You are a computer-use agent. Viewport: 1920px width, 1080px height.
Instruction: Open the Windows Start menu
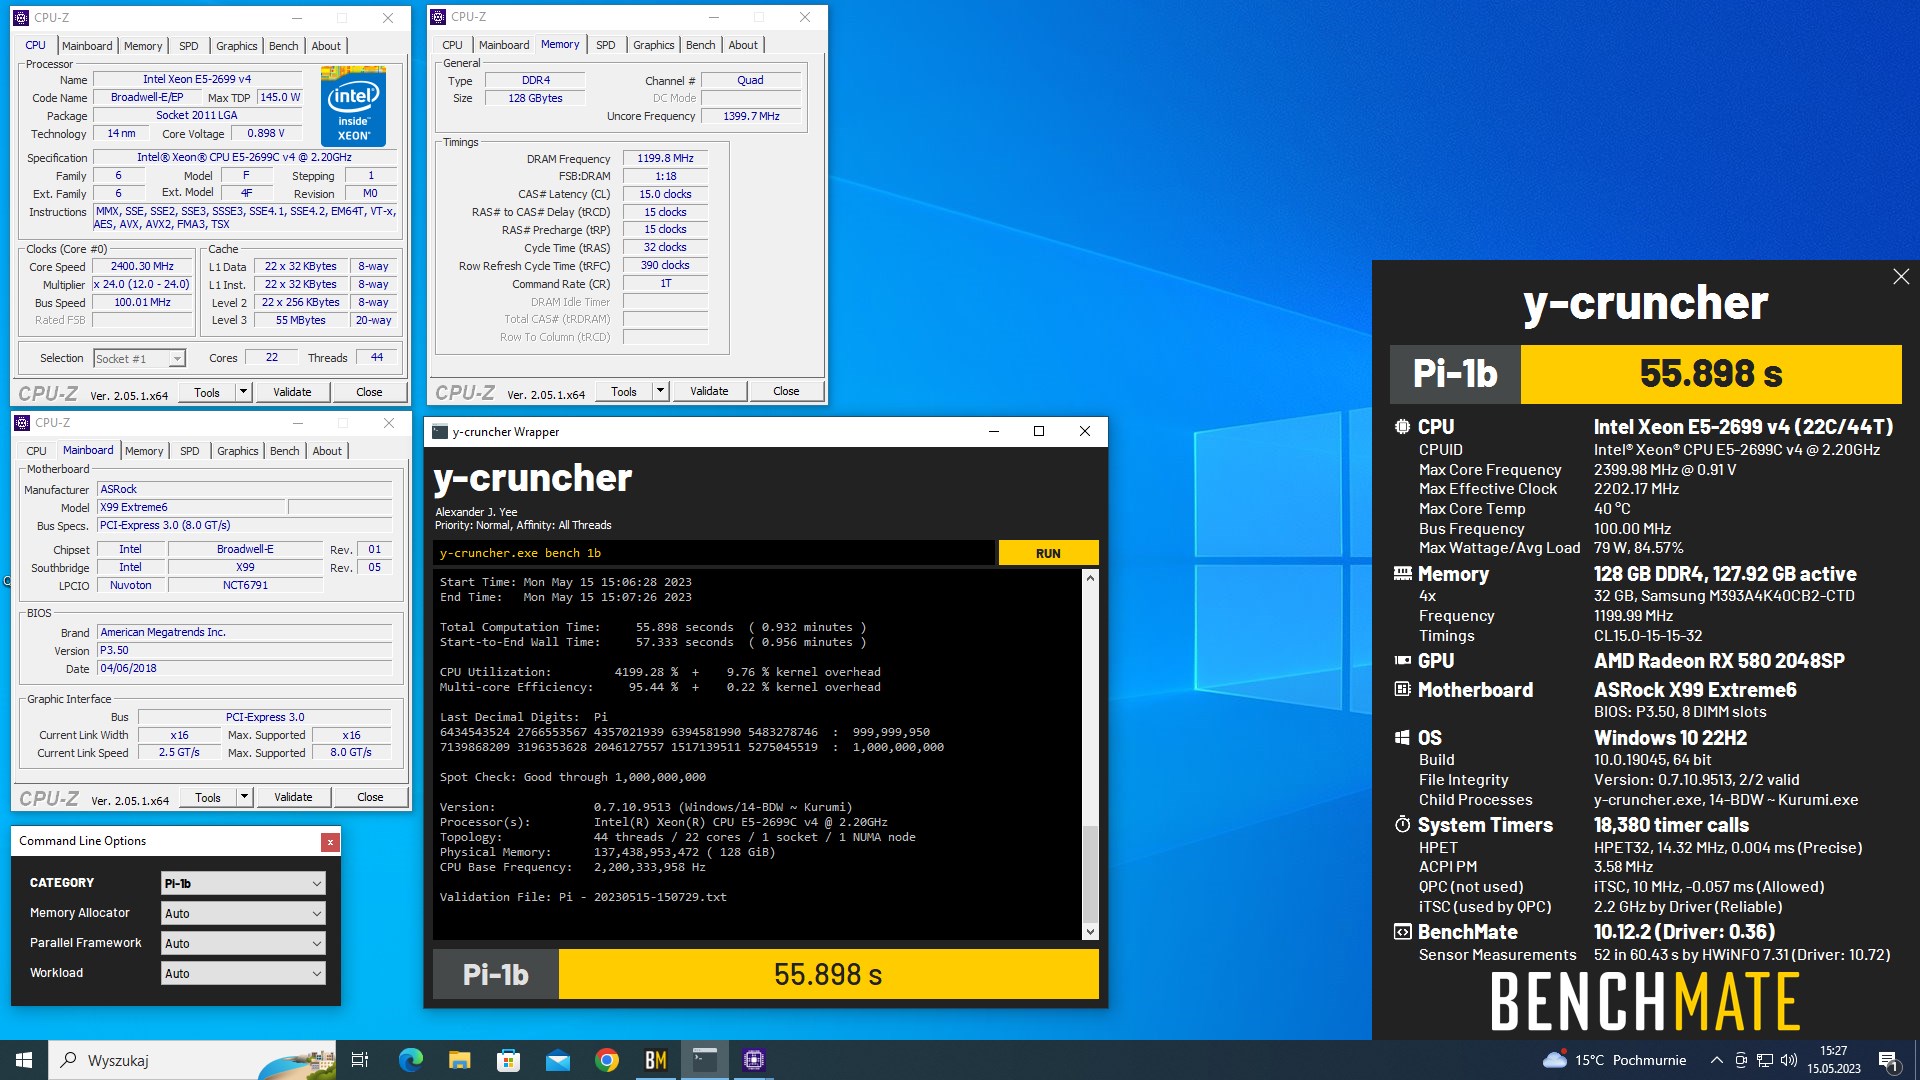(24, 1060)
